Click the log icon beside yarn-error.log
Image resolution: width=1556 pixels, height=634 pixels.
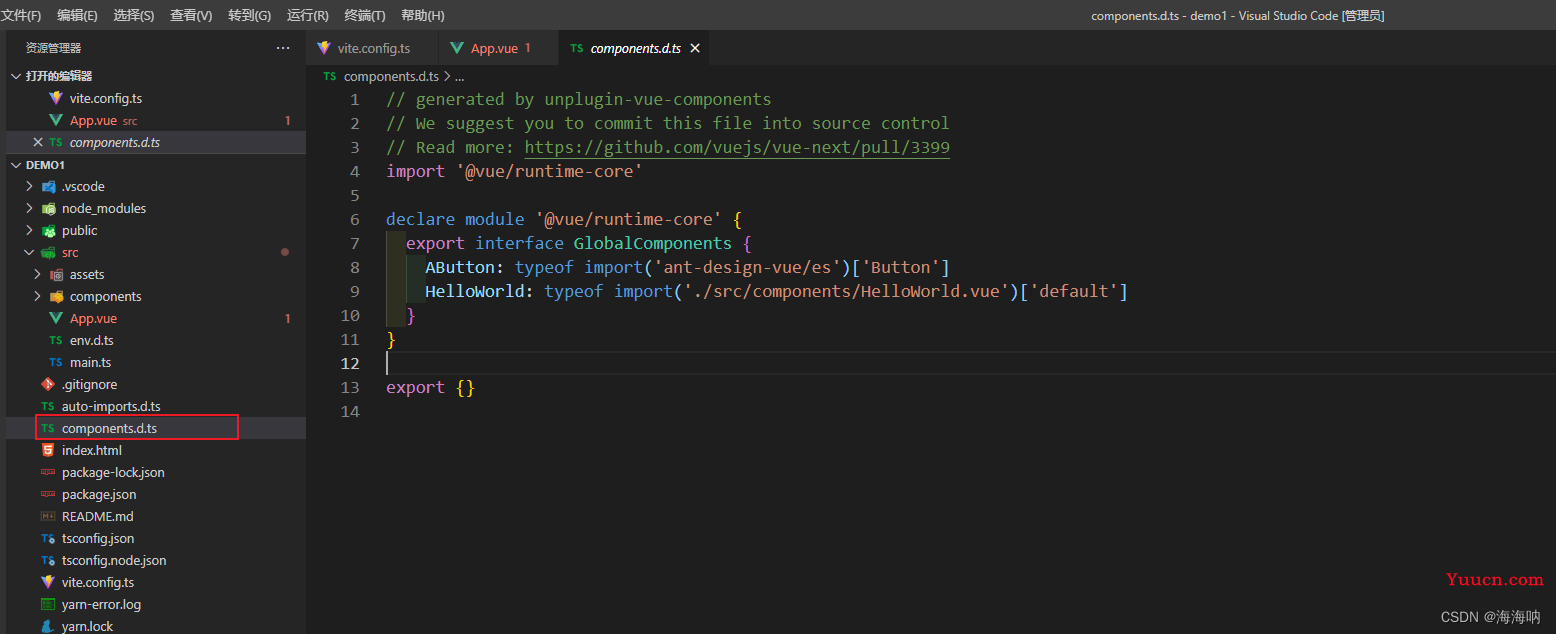[48, 604]
